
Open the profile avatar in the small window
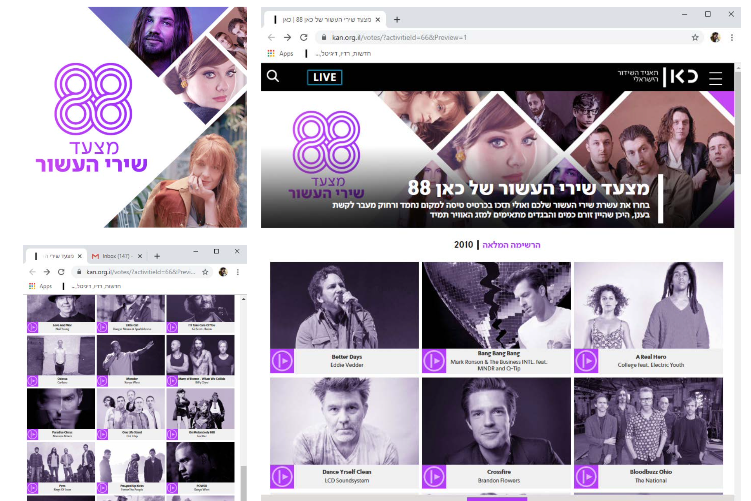(223, 272)
